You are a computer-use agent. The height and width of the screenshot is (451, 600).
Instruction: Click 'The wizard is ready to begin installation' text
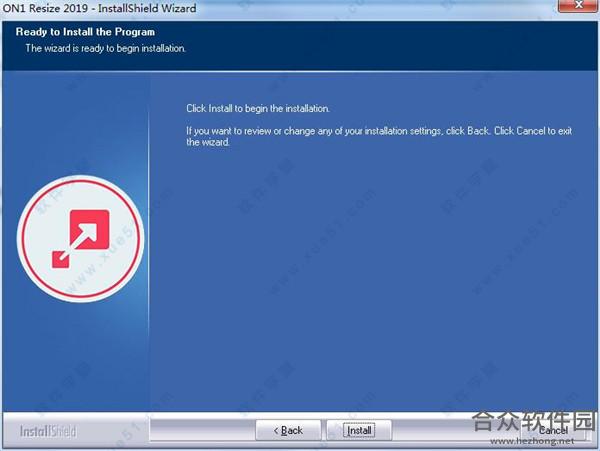[106, 49]
